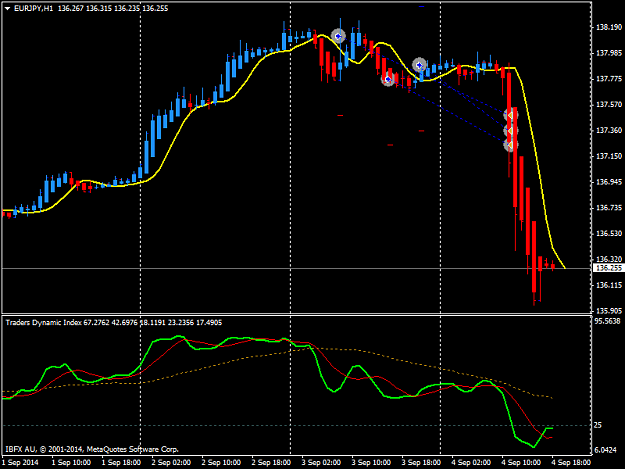
Task: Click the 95.5638 indicator scale value
Action: tap(607, 321)
